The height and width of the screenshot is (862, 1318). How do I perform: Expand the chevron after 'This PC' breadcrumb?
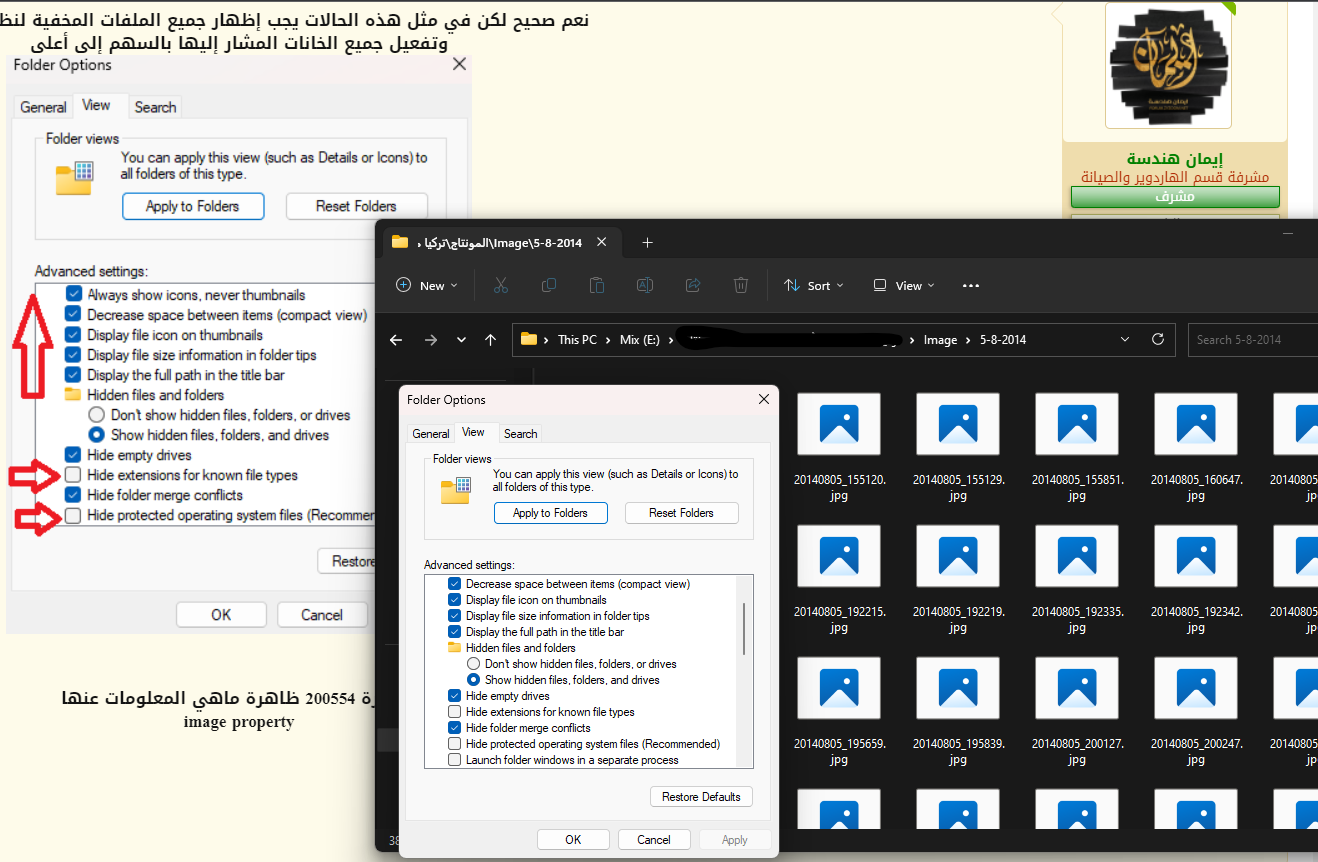tap(607, 340)
